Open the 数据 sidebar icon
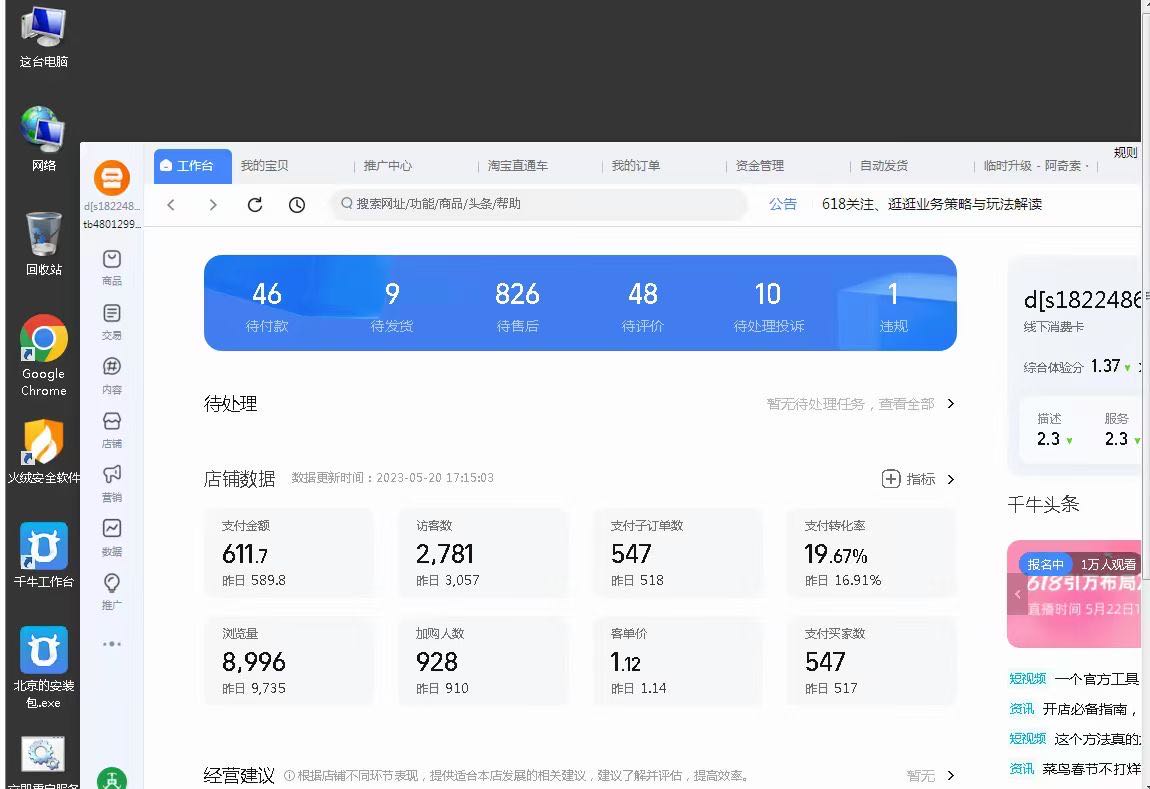The width and height of the screenshot is (1150, 789). click(111, 537)
